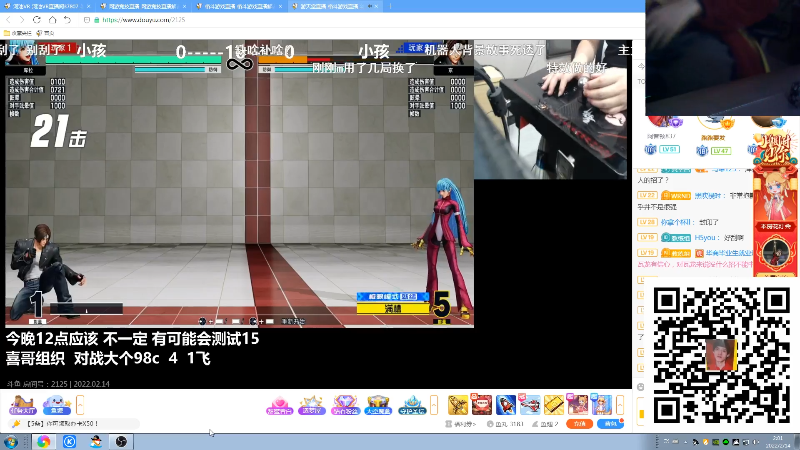Image resolution: width=800 pixels, height=450 pixels.
Task: Click the undo/restore arrow in browser toolbar
Action: point(67,20)
